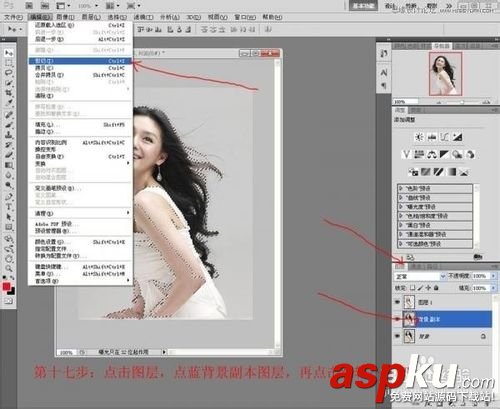This screenshot has width=500, height=409.
Task: Select the Move tool
Action: pyautogui.click(x=8, y=53)
